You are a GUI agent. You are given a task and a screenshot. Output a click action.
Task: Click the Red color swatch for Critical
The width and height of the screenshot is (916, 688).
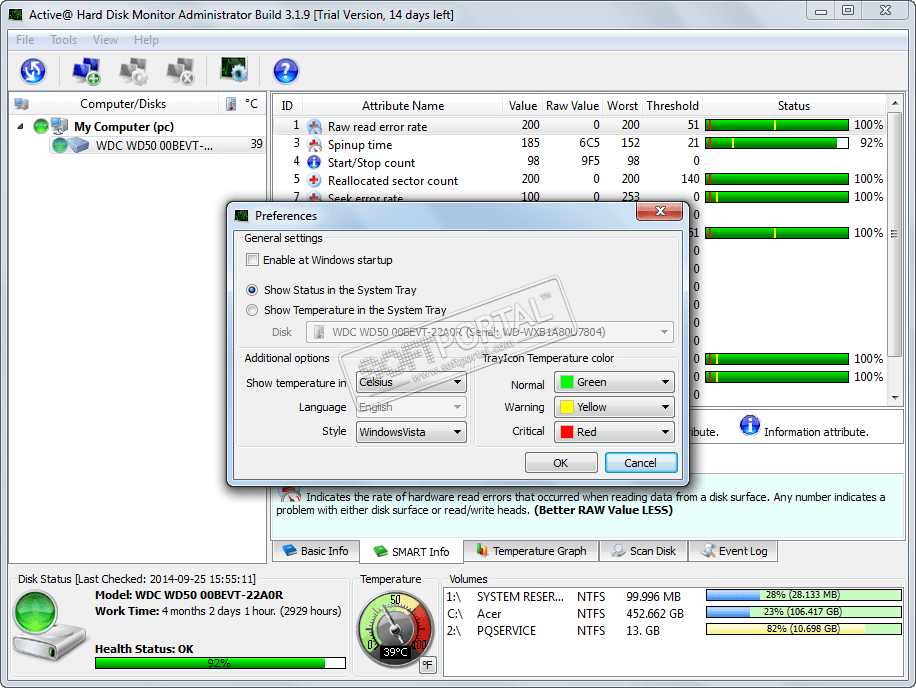pyautogui.click(x=566, y=432)
